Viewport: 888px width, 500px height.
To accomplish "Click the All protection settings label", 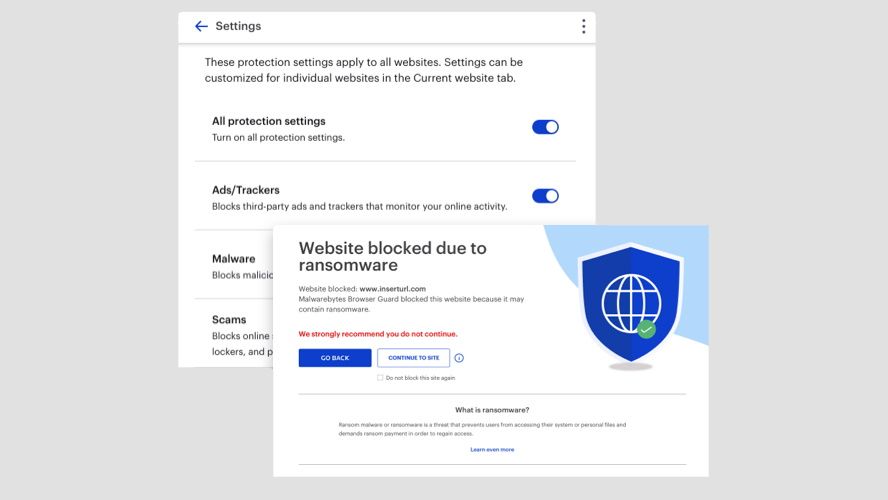I will coord(268,121).
